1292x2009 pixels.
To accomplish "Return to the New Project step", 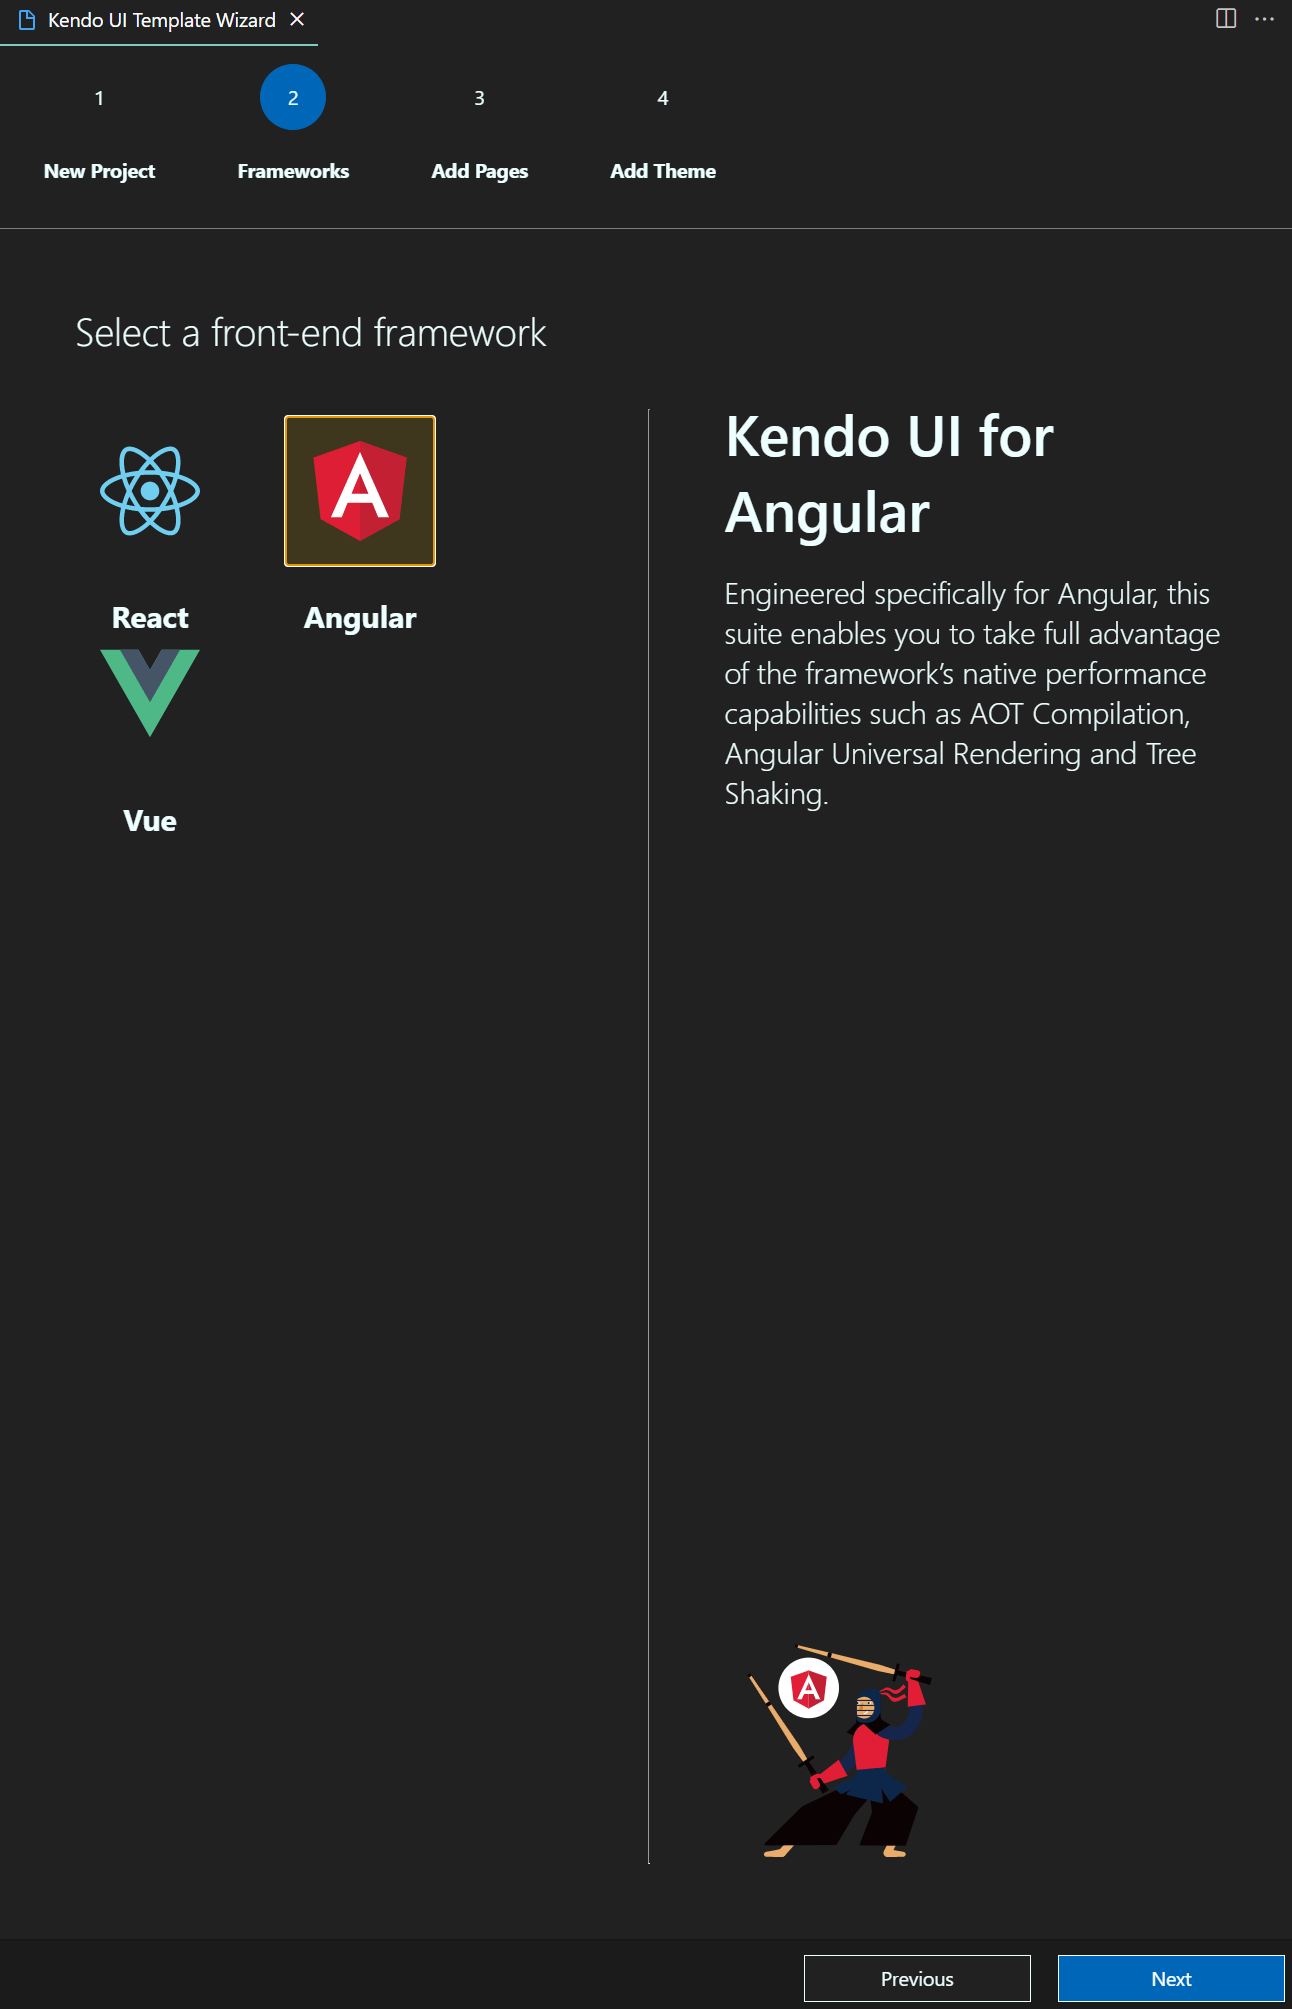I will click(x=98, y=171).
